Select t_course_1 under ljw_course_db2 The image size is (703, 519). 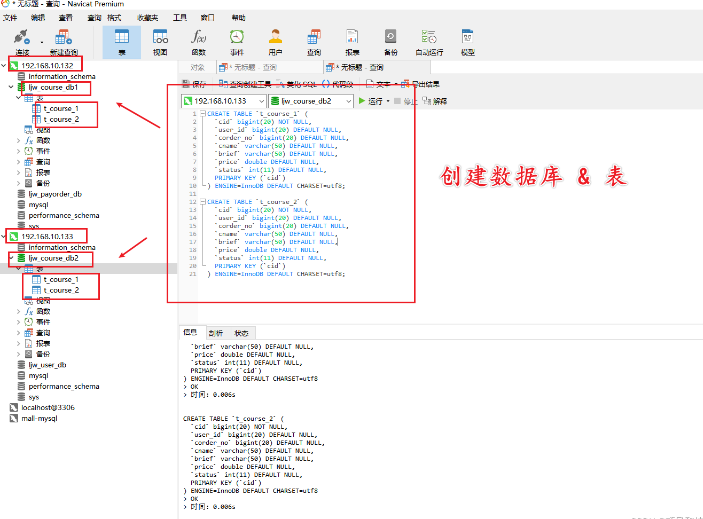61,279
